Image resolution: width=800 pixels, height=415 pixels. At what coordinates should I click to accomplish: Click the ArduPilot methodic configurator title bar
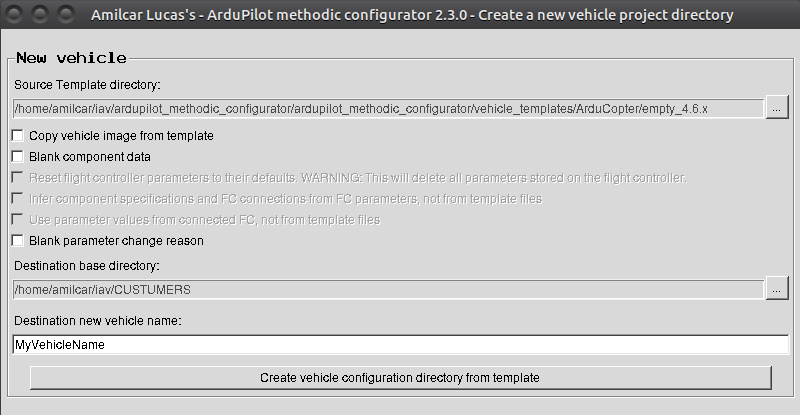point(412,15)
